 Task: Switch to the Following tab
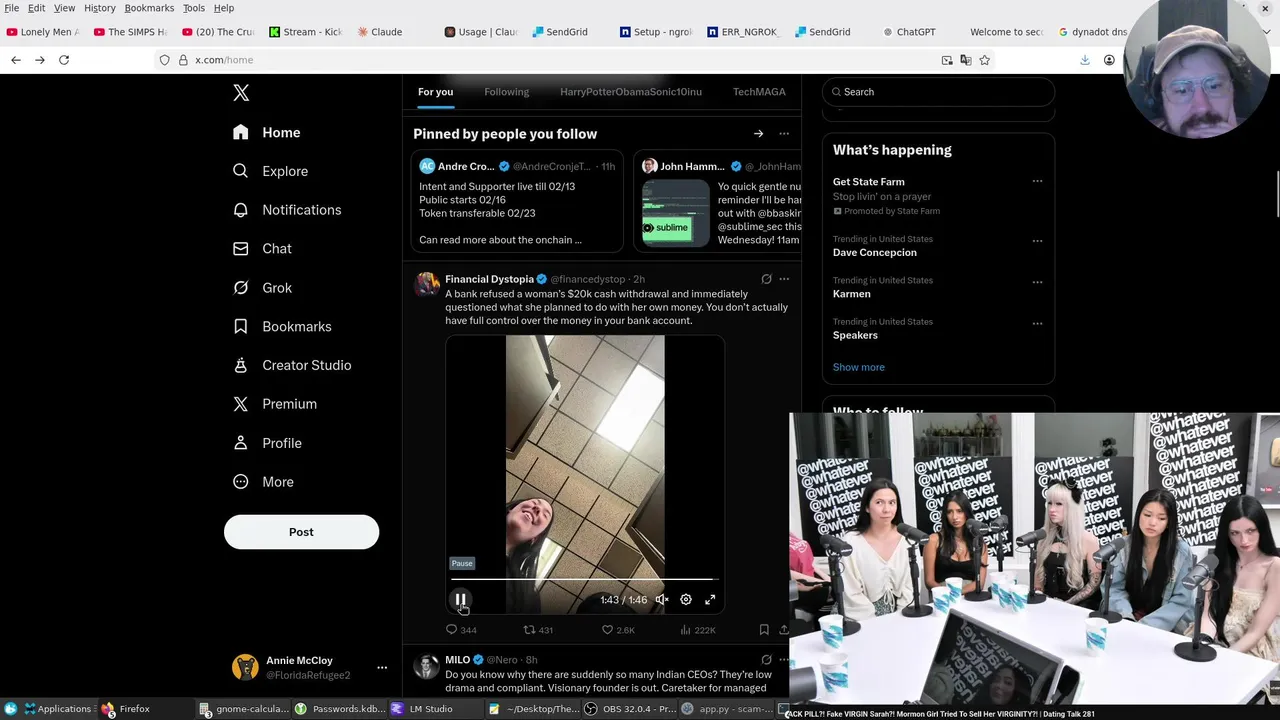507,92
